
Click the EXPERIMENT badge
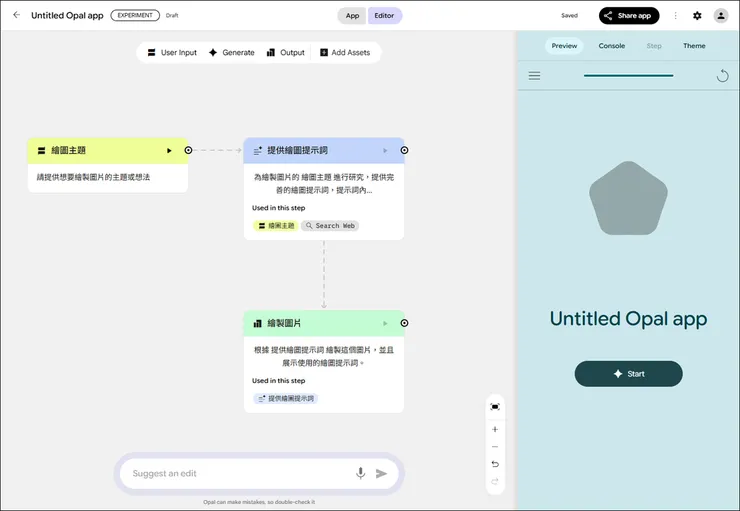click(135, 15)
